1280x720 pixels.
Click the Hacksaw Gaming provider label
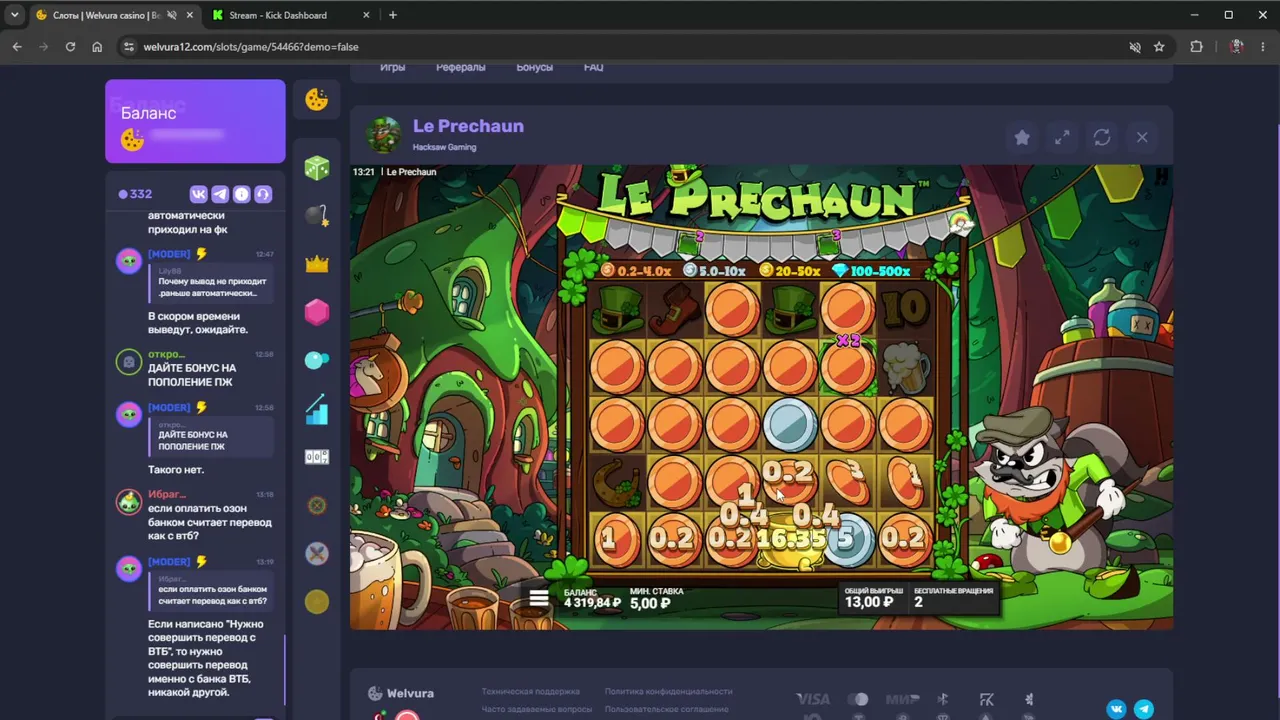coord(444,147)
